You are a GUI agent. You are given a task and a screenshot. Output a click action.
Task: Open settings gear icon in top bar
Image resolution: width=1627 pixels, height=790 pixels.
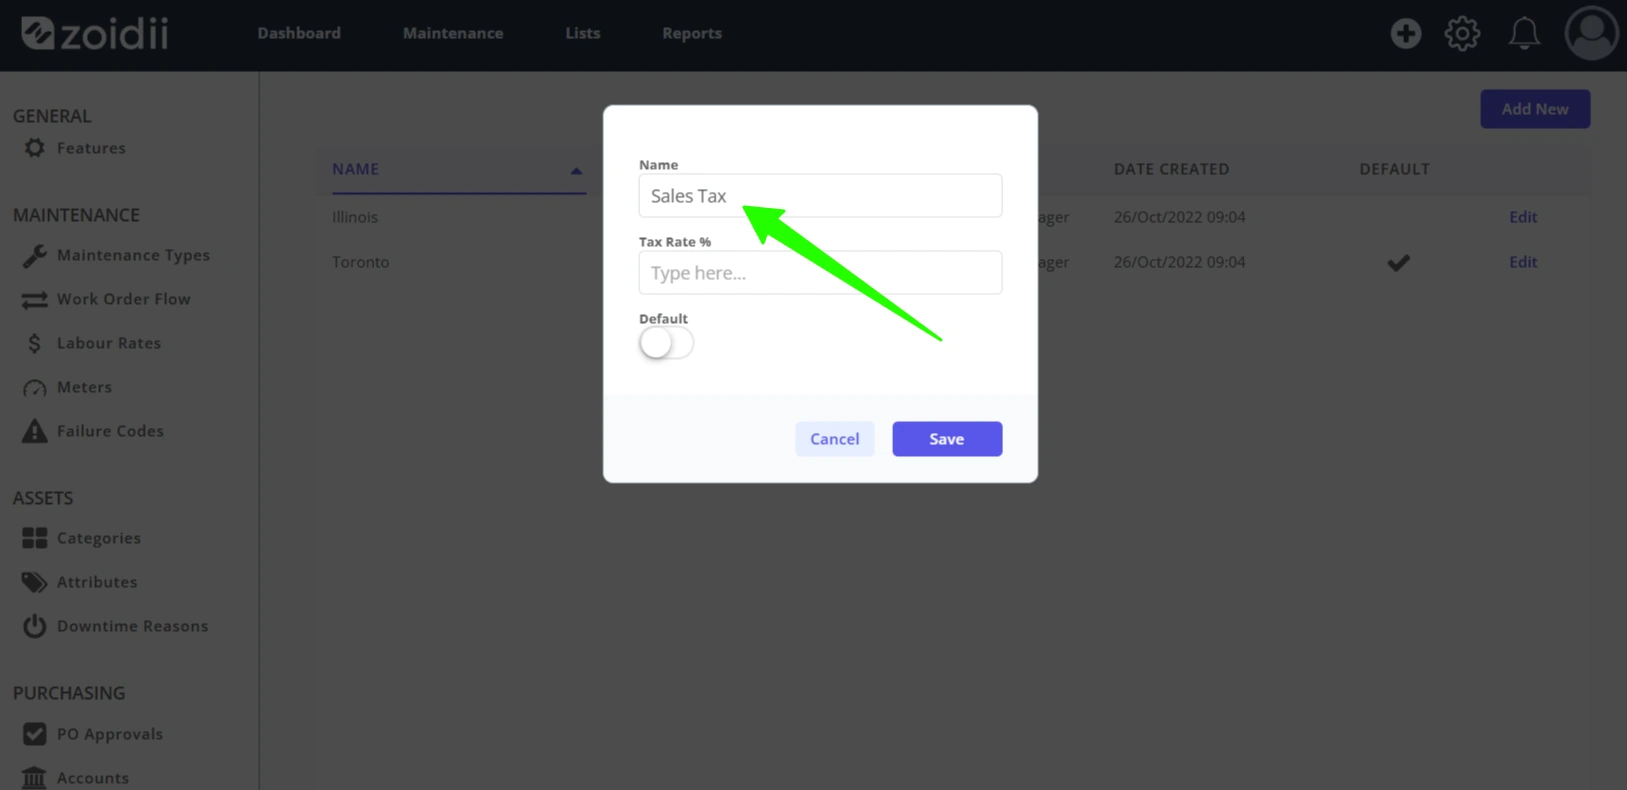pos(1462,33)
